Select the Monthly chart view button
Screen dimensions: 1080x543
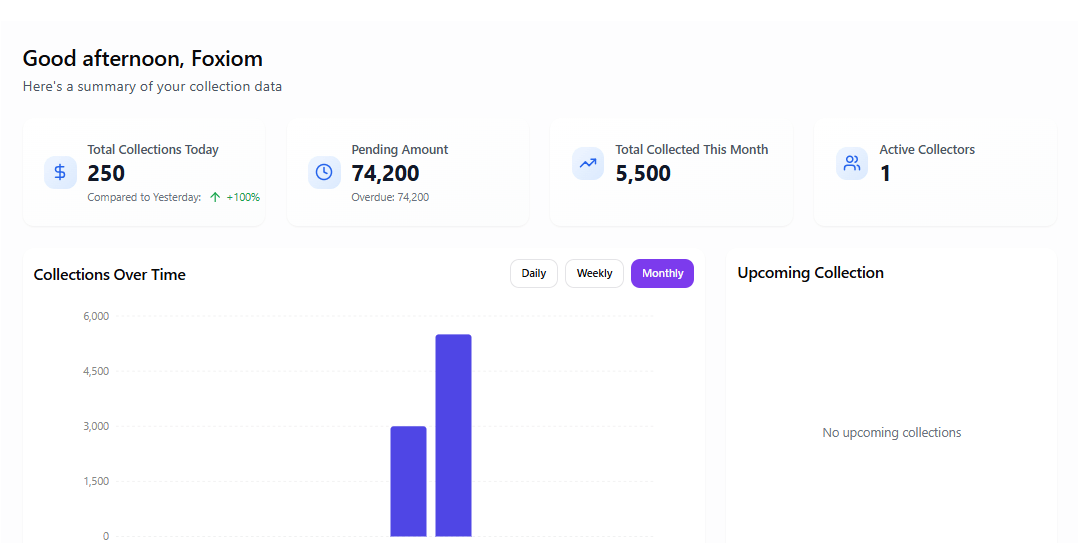tap(662, 273)
